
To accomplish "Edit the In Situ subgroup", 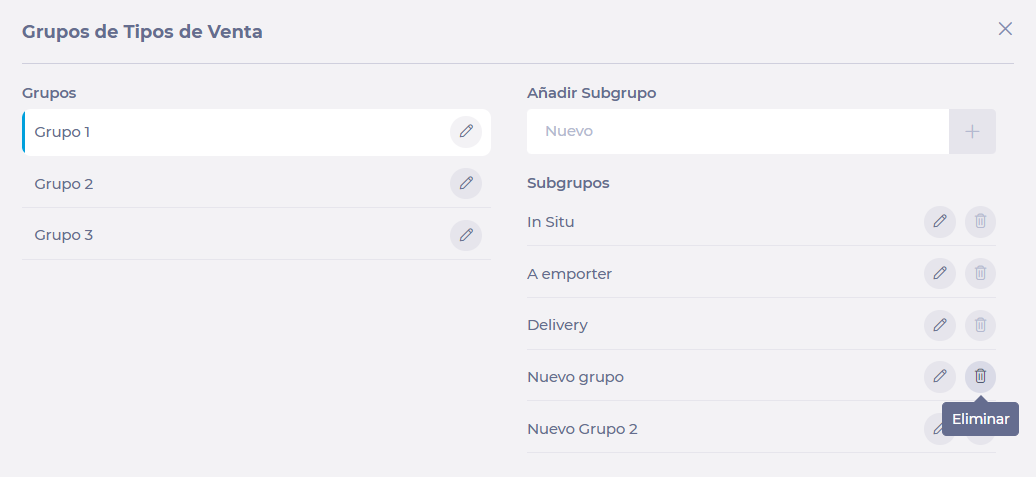I will tap(940, 221).
